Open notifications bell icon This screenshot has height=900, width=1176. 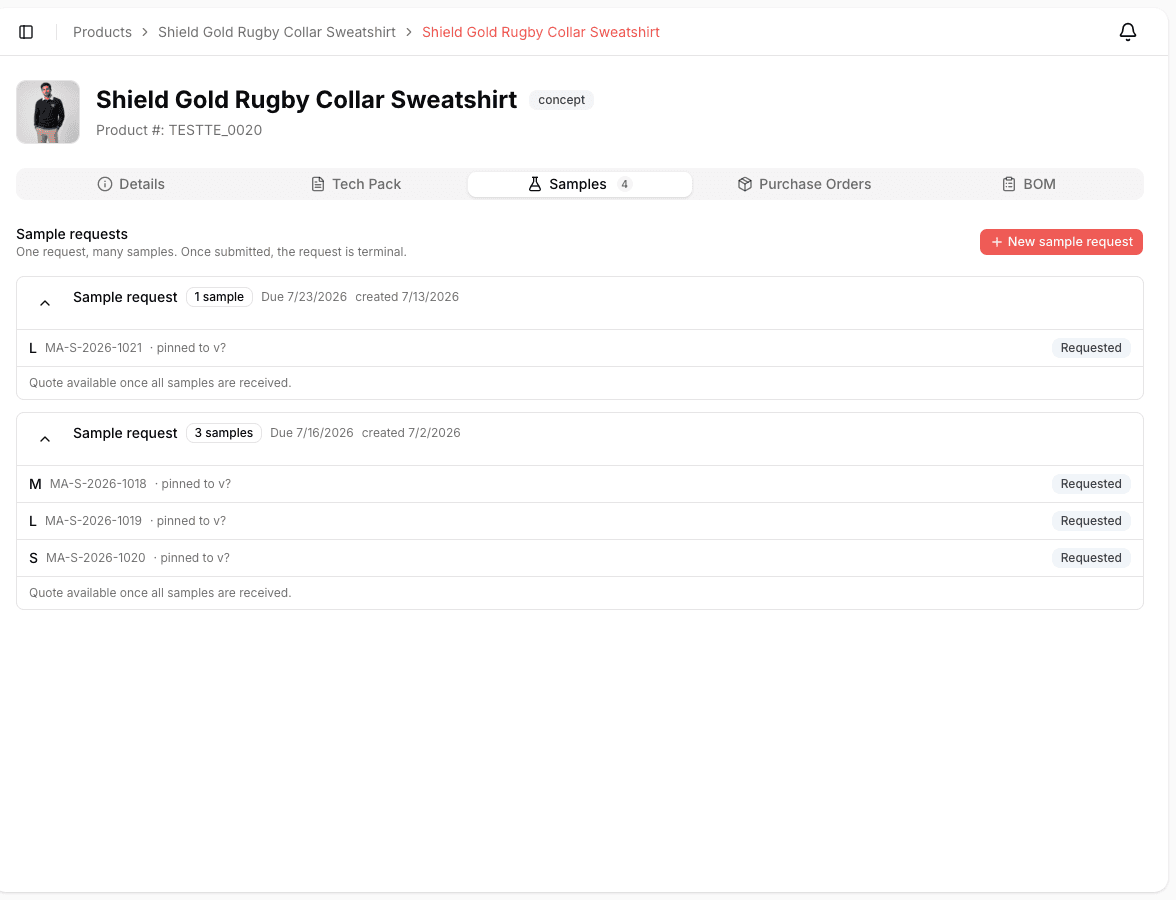click(x=1127, y=32)
